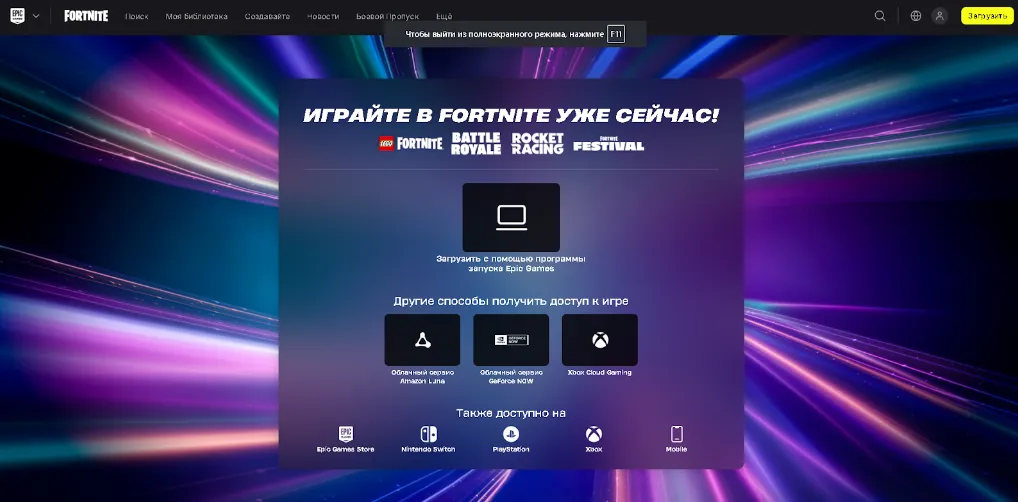Open the Epic Games Store platform icon

tap(345, 434)
